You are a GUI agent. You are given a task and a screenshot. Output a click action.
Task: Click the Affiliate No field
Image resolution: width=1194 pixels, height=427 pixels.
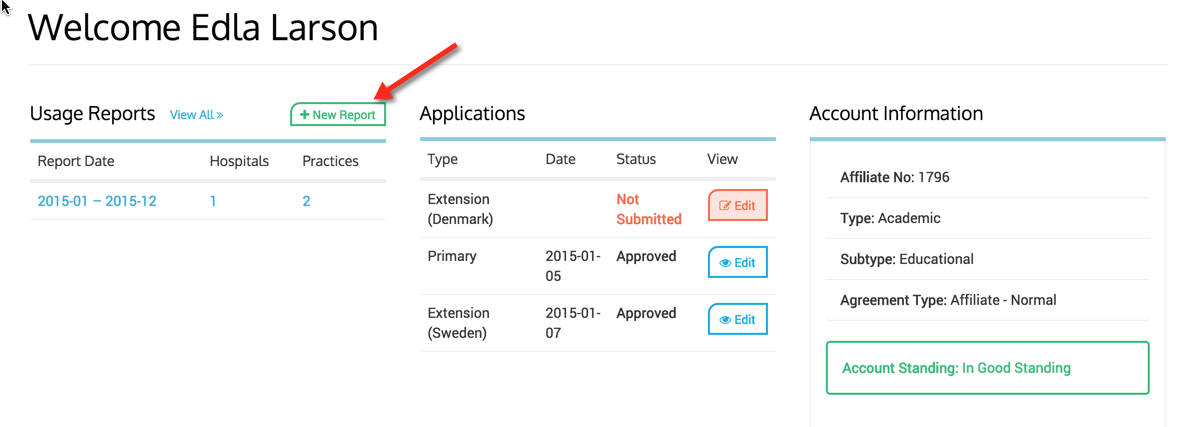click(x=895, y=177)
